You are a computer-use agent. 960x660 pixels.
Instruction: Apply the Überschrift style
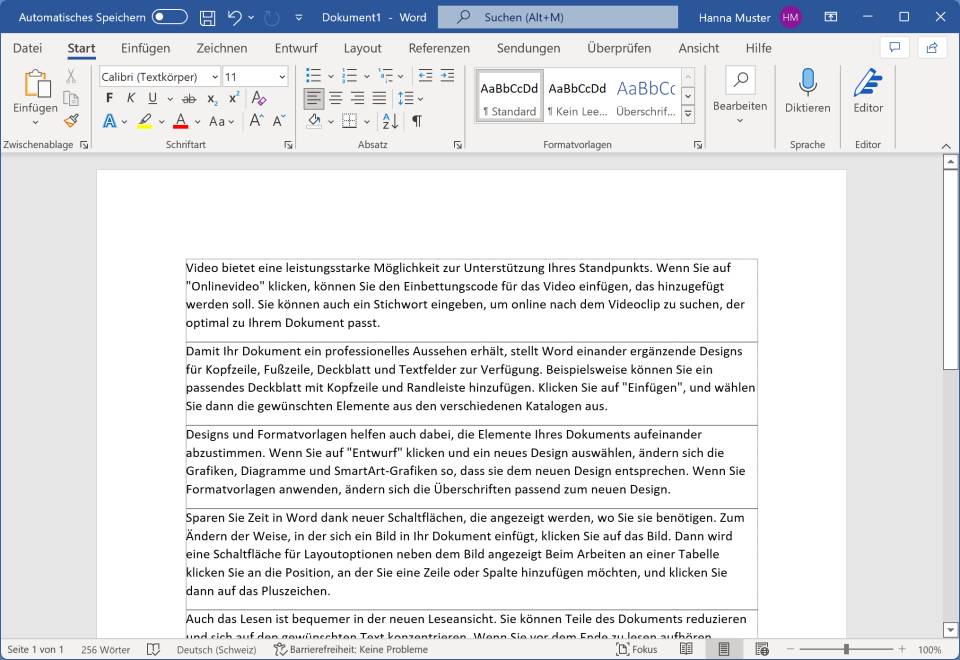pyautogui.click(x=646, y=96)
